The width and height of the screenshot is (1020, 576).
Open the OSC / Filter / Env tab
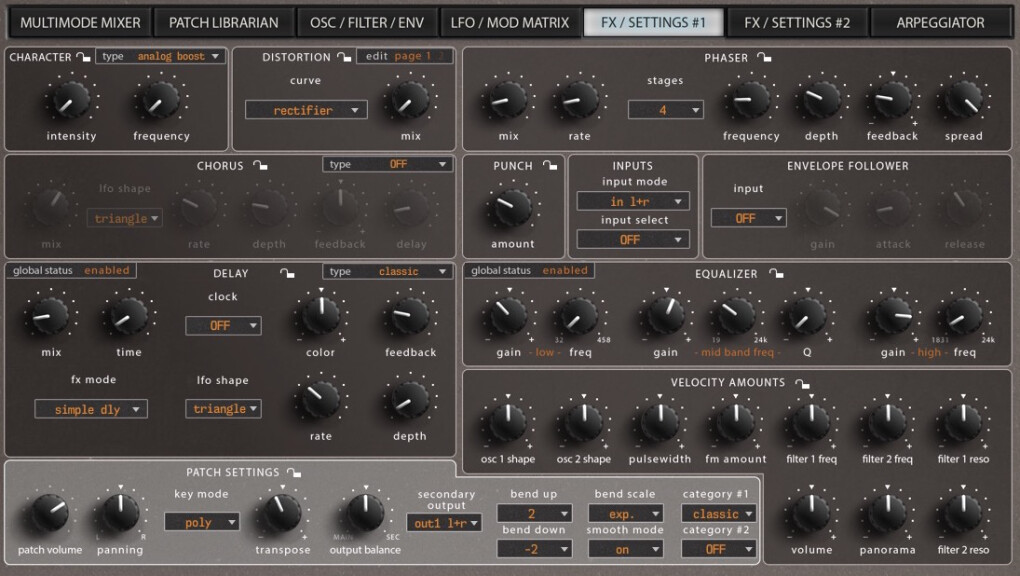pyautogui.click(x=367, y=23)
